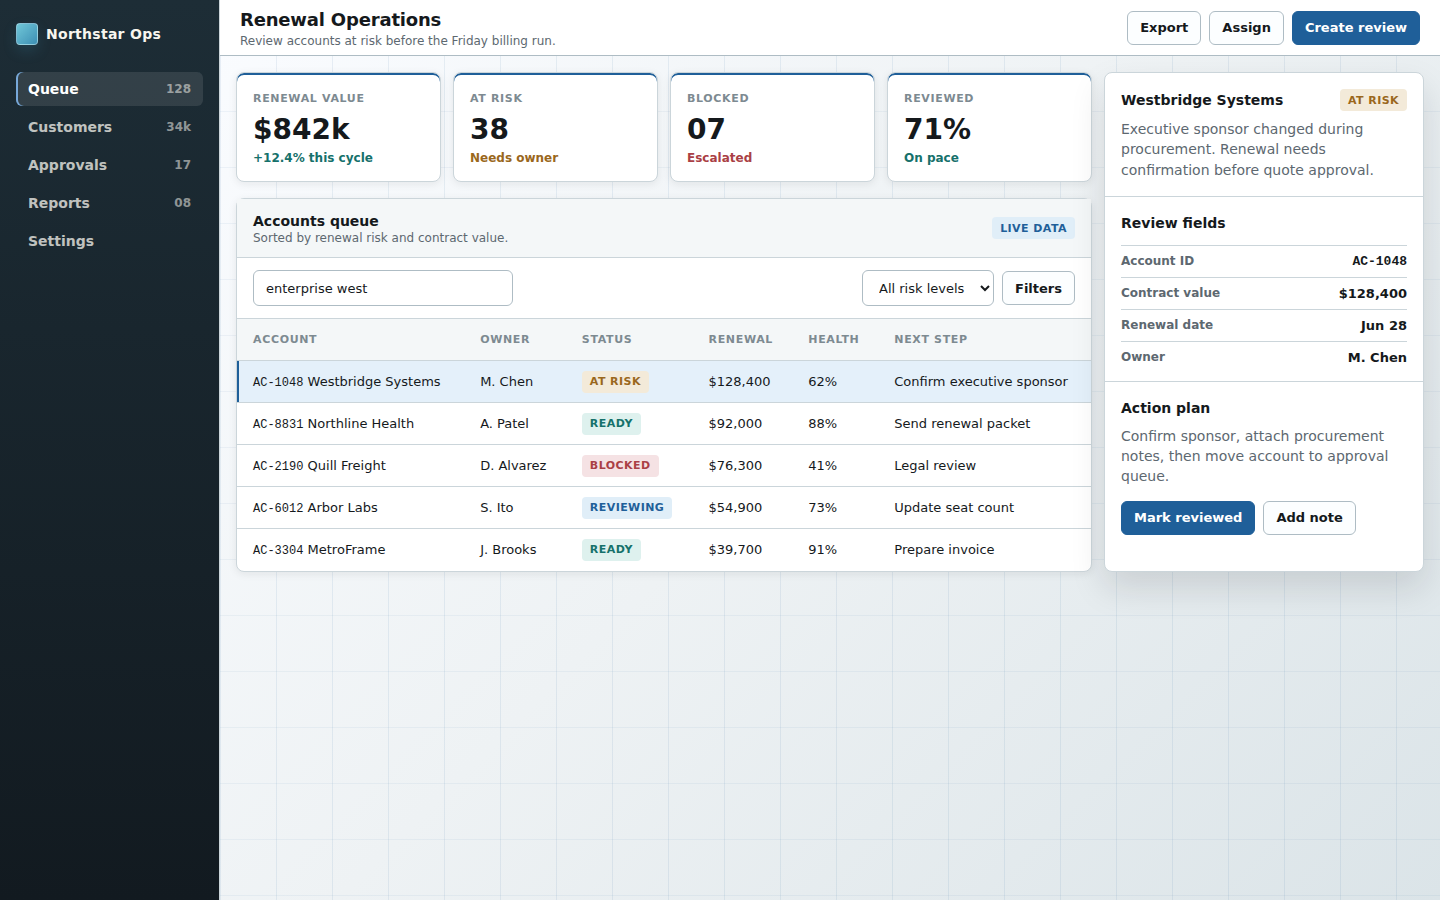
Task: Click the enterprise west search field
Action: click(x=383, y=288)
